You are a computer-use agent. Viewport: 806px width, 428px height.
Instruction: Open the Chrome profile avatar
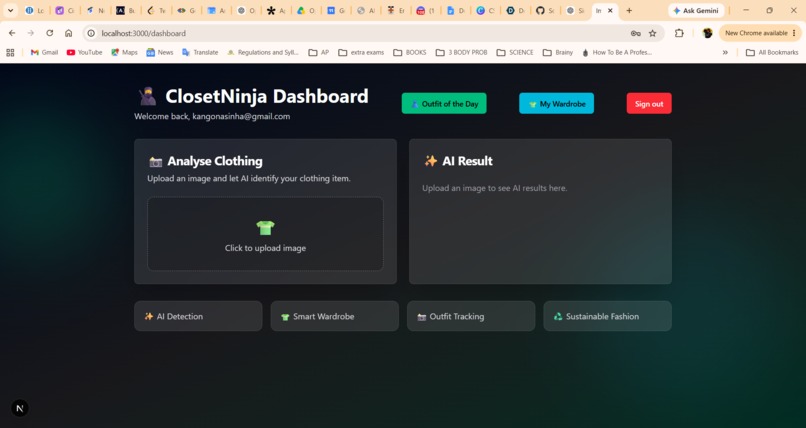tap(707, 33)
